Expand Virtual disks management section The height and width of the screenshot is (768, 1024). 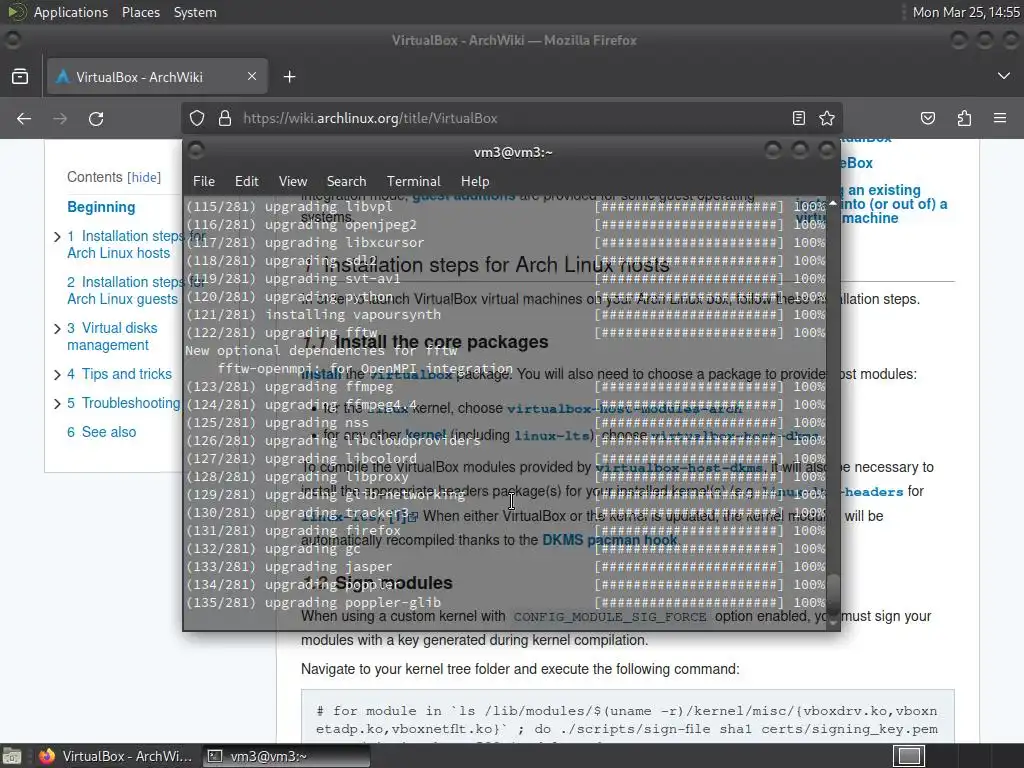57,328
